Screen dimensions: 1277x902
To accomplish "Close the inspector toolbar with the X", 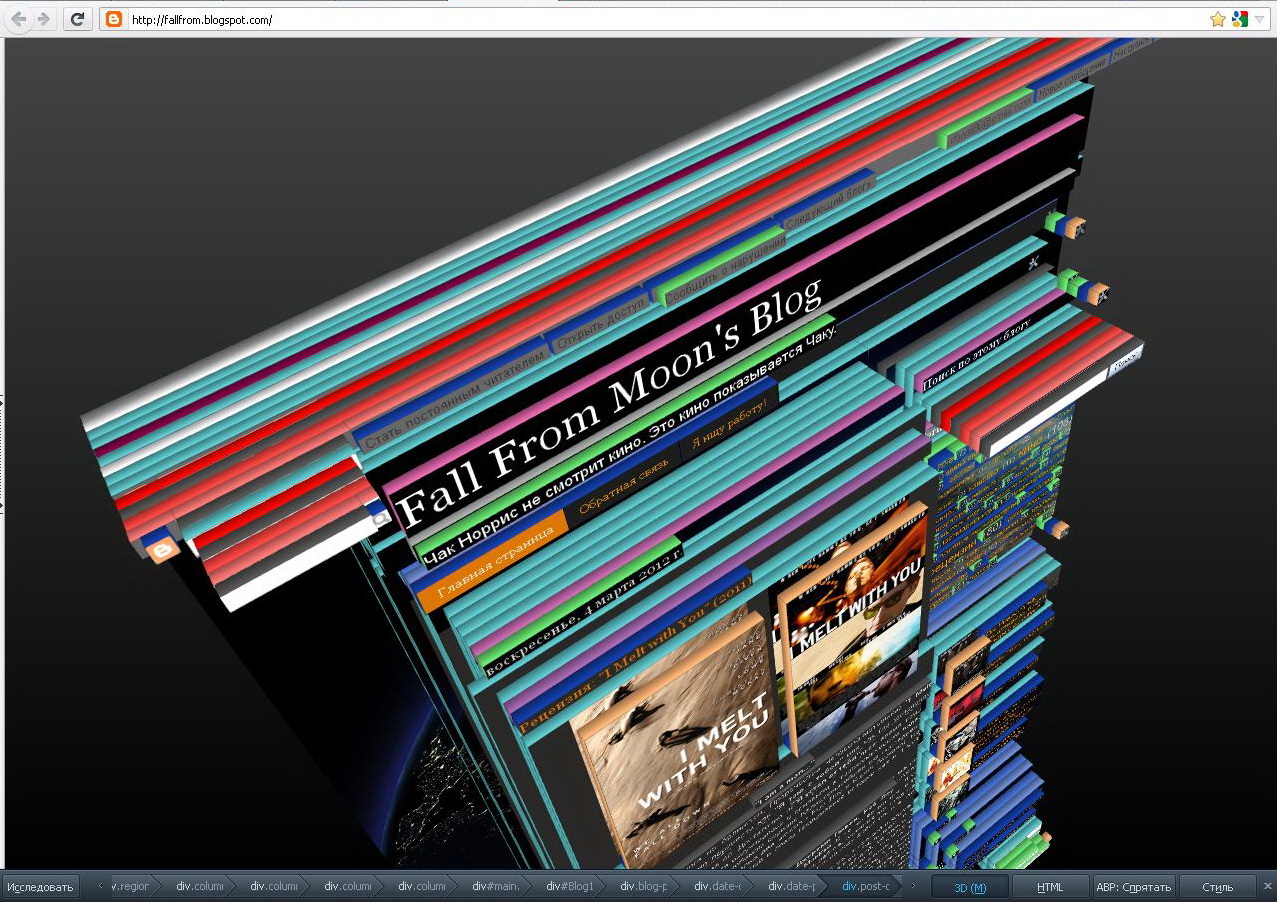I will point(1268,886).
